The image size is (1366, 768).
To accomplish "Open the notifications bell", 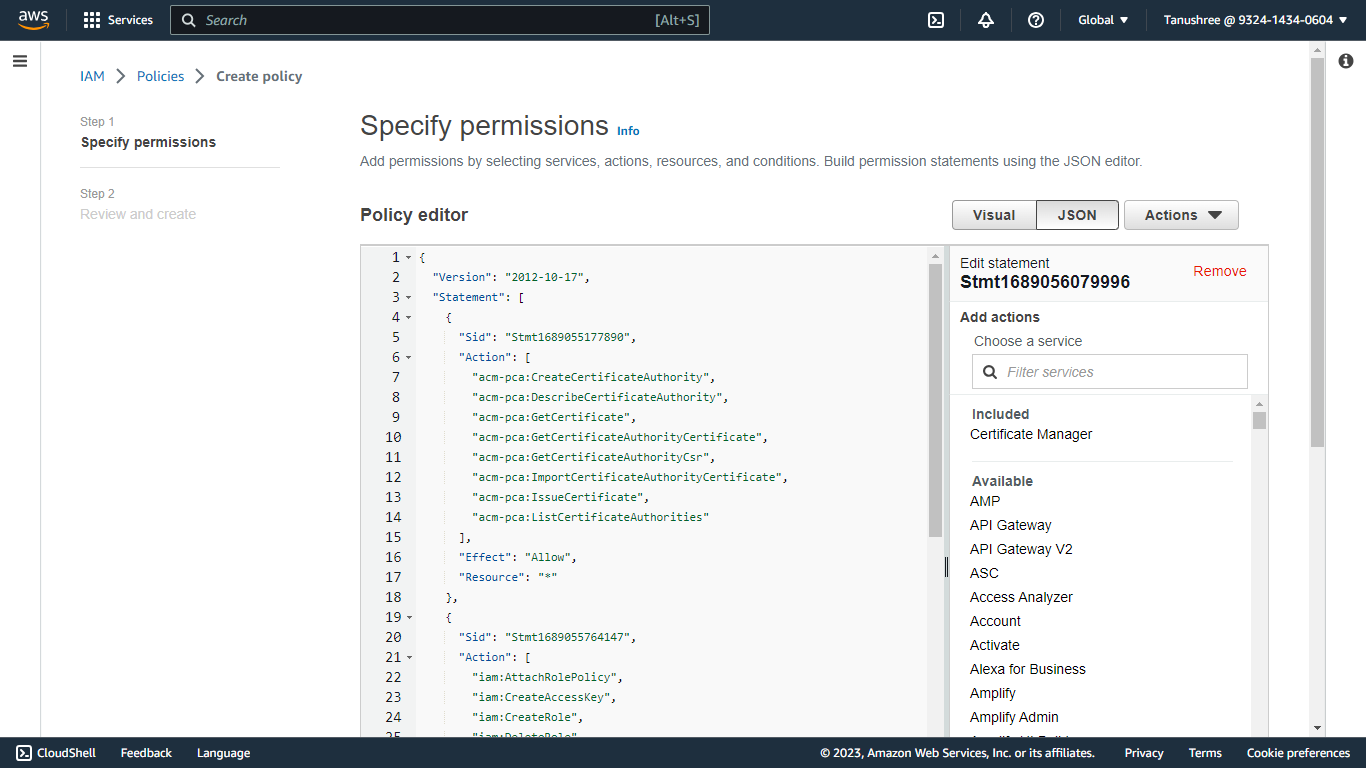I will click(x=986, y=20).
